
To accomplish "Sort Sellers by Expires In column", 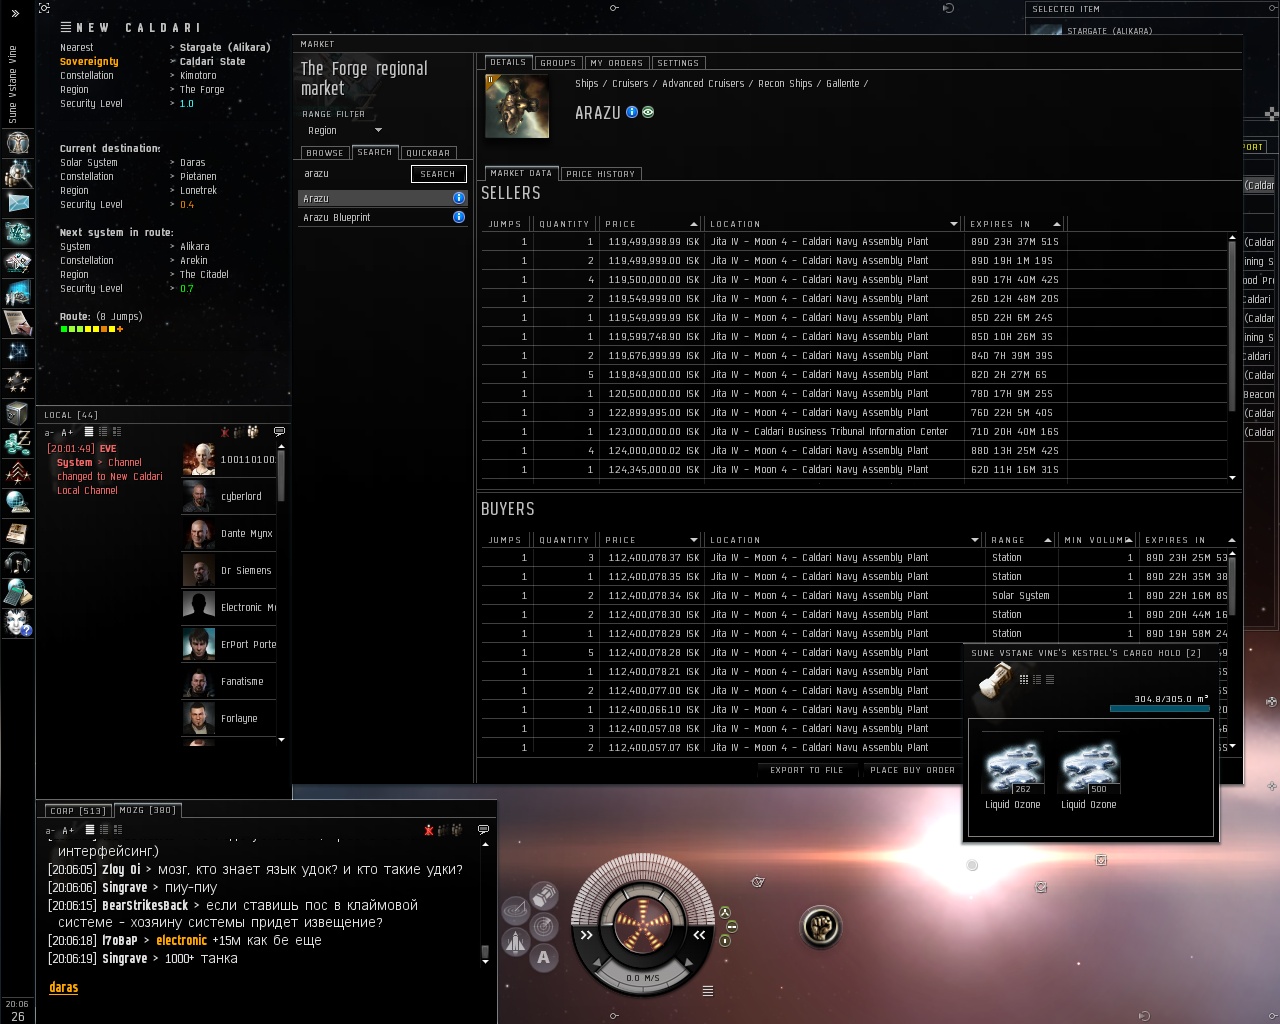I will click(x=1013, y=224).
